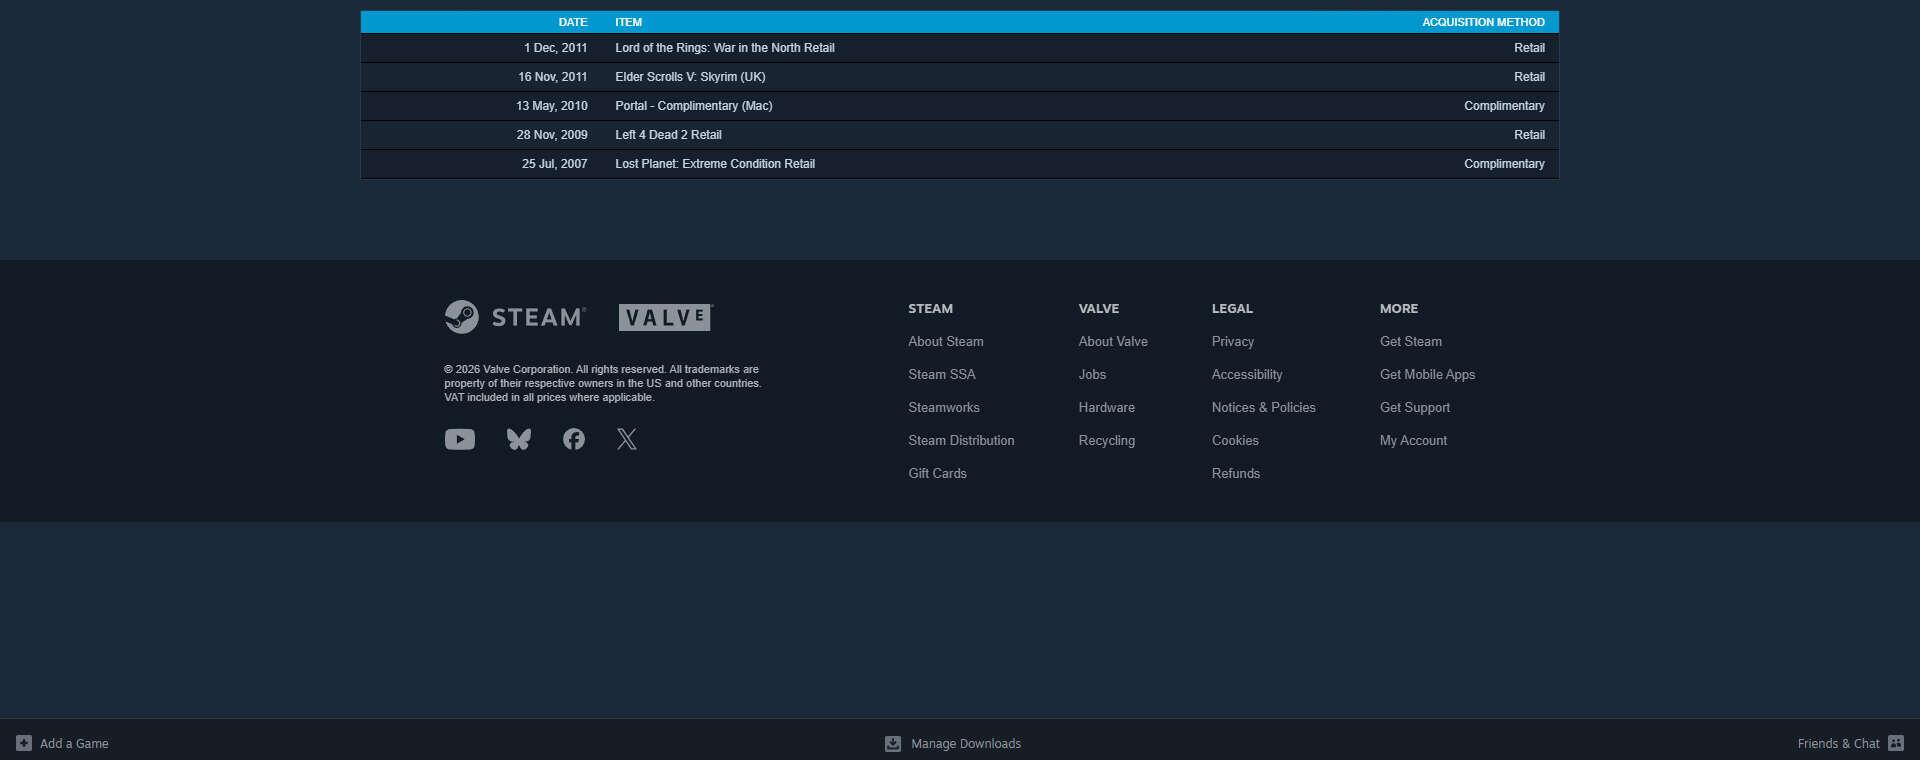Open the About Valve link
Screen dimensions: 1920x760
coord(1113,342)
